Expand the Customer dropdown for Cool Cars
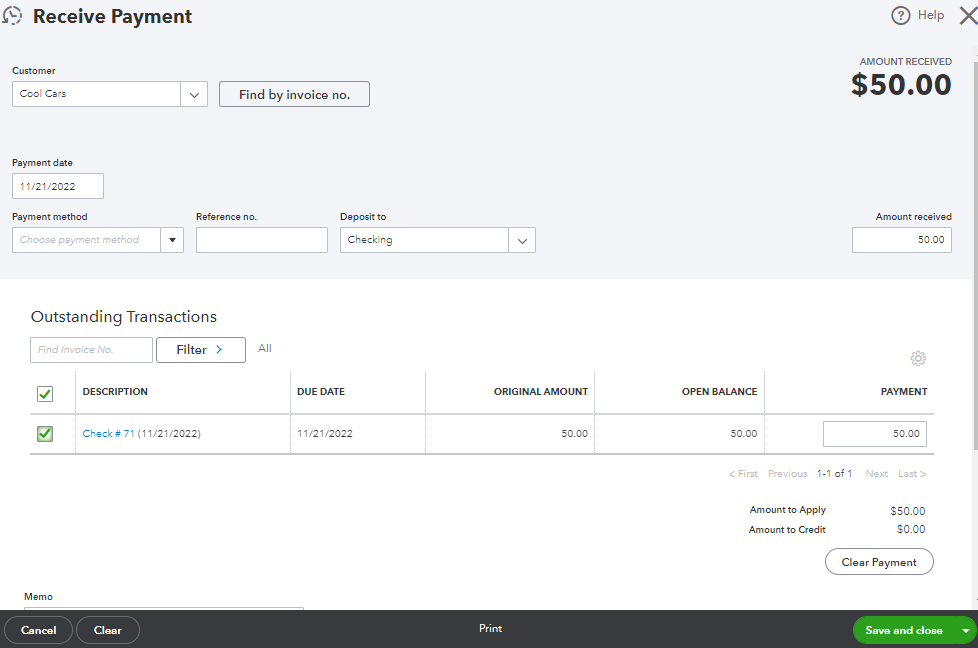978x648 pixels. tap(194, 94)
